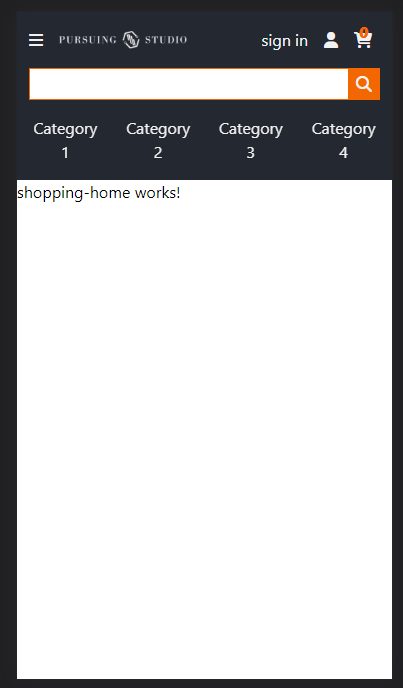Click the "sign in" link
The height and width of the screenshot is (688, 403).
(x=284, y=41)
